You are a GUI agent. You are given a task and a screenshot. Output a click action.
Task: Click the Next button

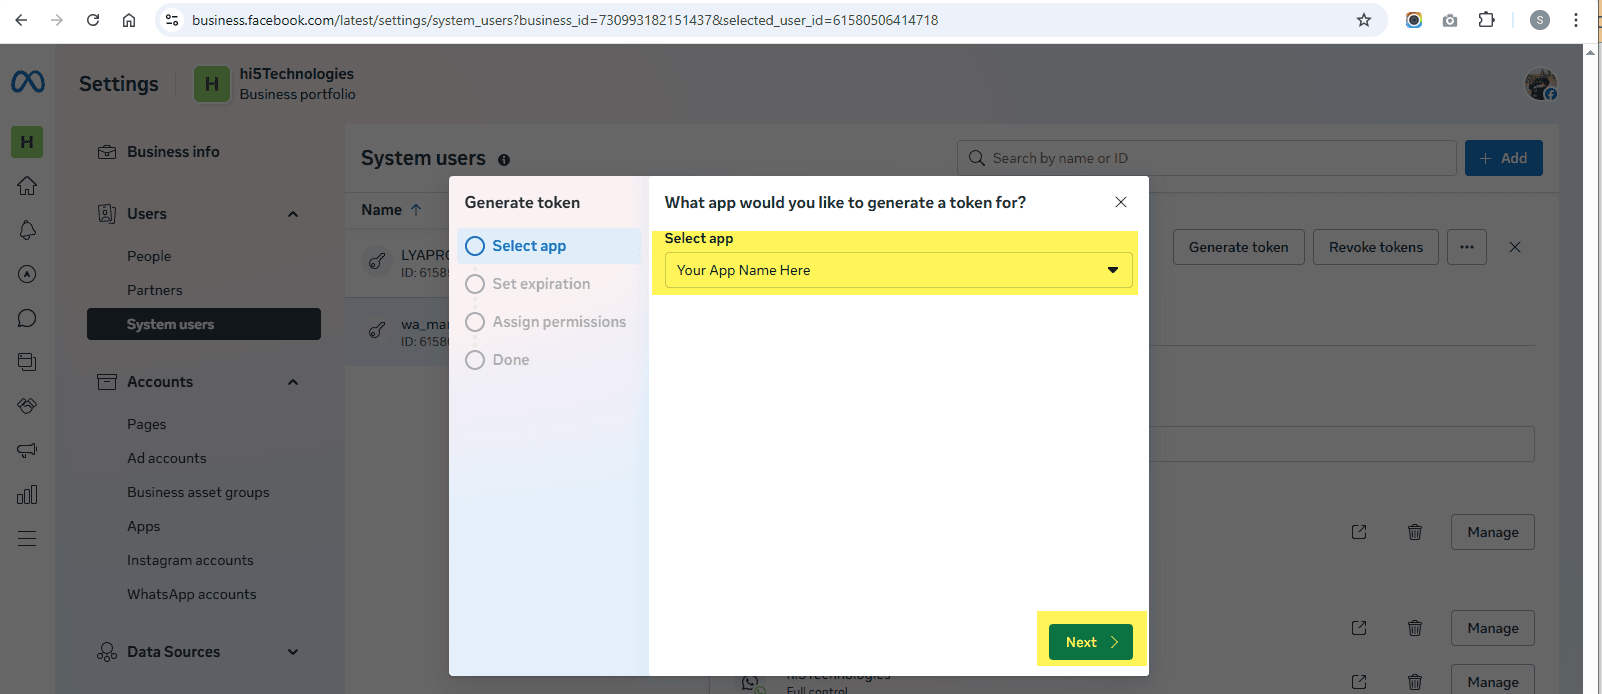[1091, 642]
